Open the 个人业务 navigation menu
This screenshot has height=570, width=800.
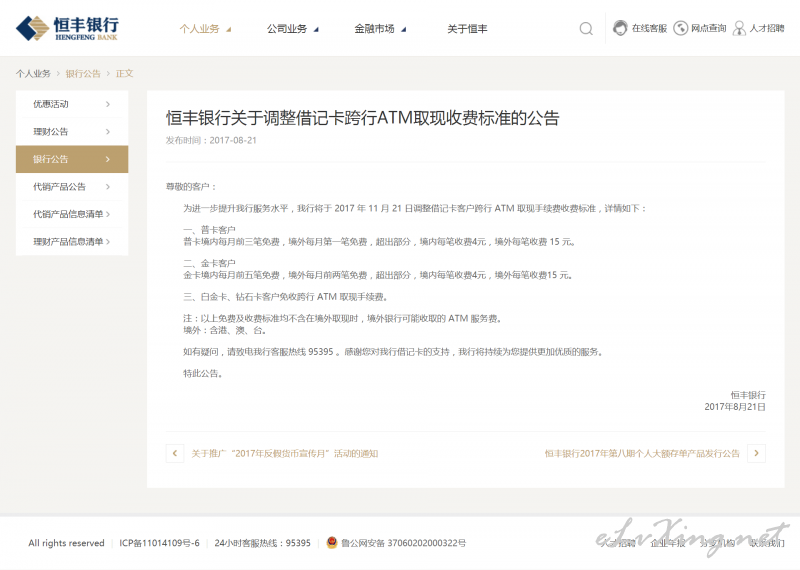pos(199,29)
